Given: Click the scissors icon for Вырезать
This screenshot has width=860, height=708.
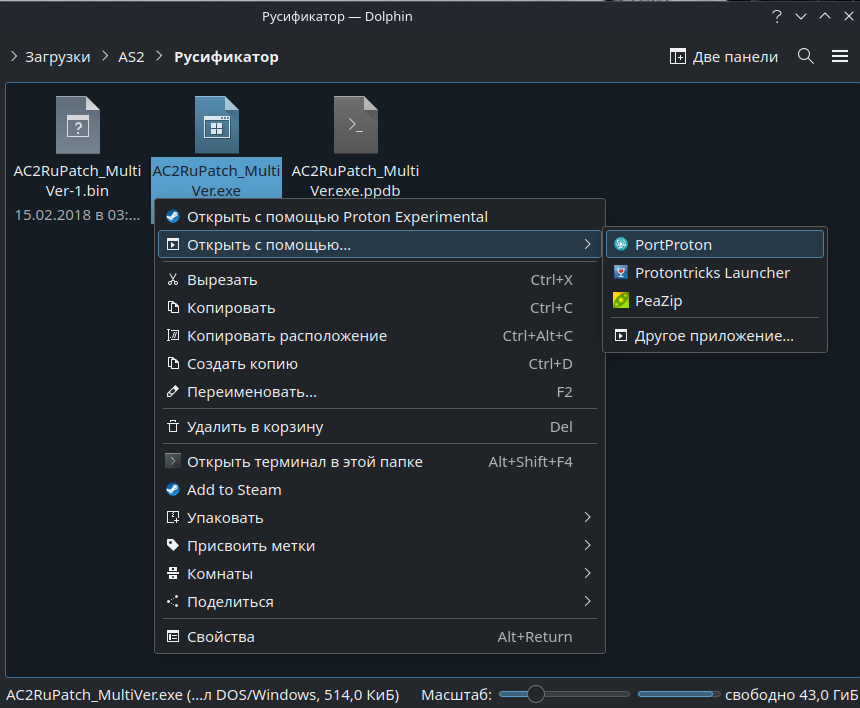Looking at the screenshot, I should click(x=173, y=280).
